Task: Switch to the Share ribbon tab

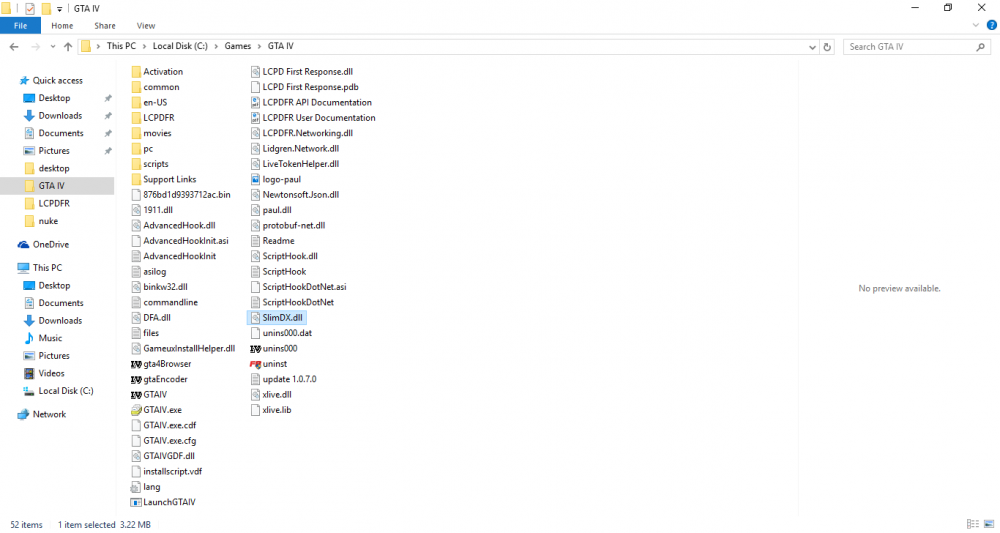Action: pos(105,26)
